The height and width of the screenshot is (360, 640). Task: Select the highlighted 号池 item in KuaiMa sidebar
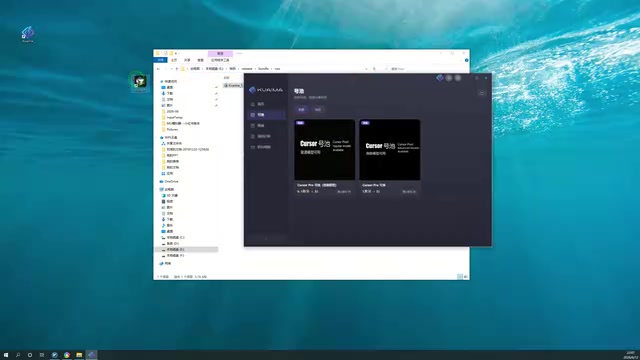[x=267, y=115]
